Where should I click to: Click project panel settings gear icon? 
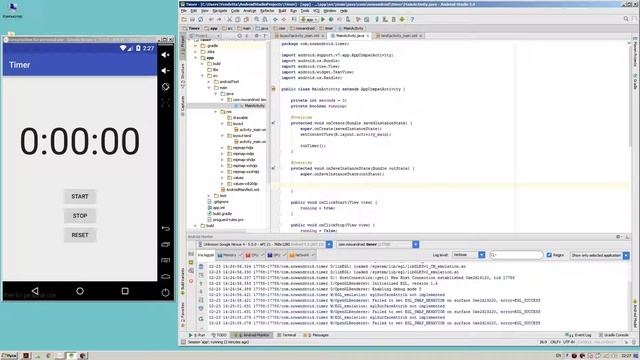(x=257, y=36)
